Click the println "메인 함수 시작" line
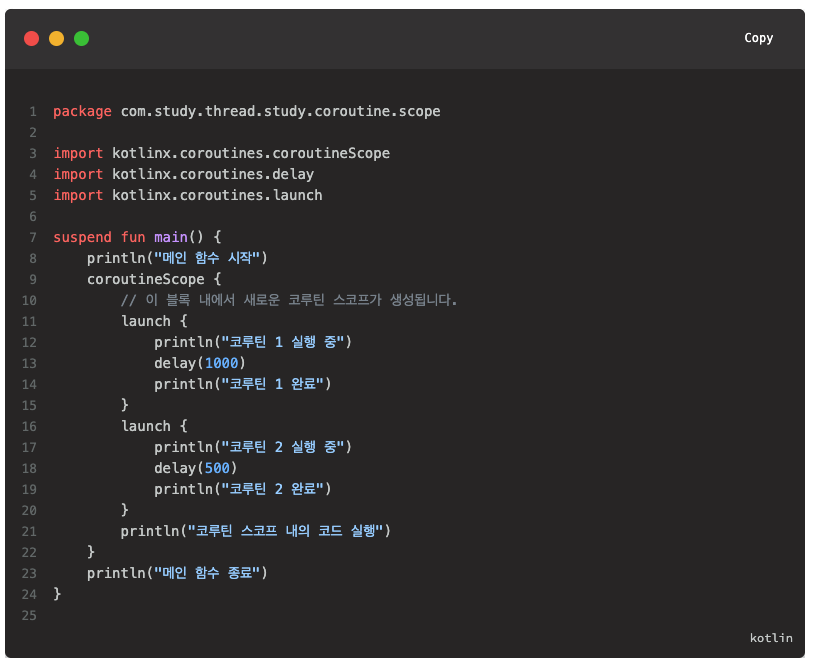This screenshot has height=671, width=817. 177,258
